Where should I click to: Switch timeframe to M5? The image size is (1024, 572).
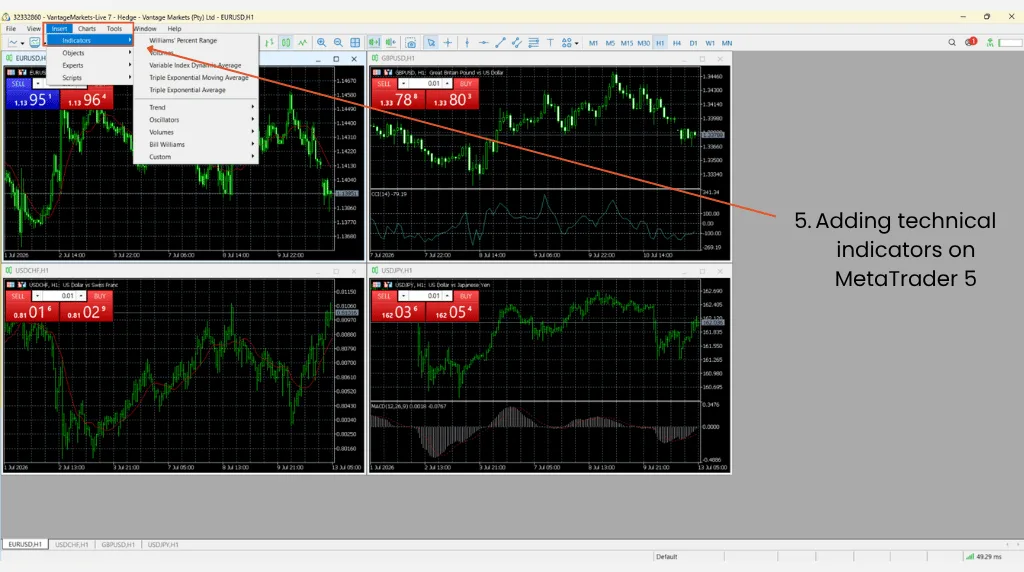(x=610, y=43)
